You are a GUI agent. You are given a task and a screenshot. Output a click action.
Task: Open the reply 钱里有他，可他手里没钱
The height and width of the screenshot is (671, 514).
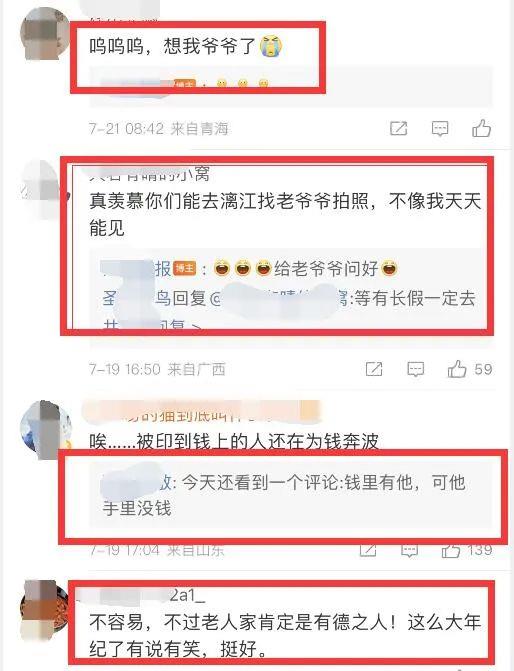pyautogui.click(x=284, y=495)
